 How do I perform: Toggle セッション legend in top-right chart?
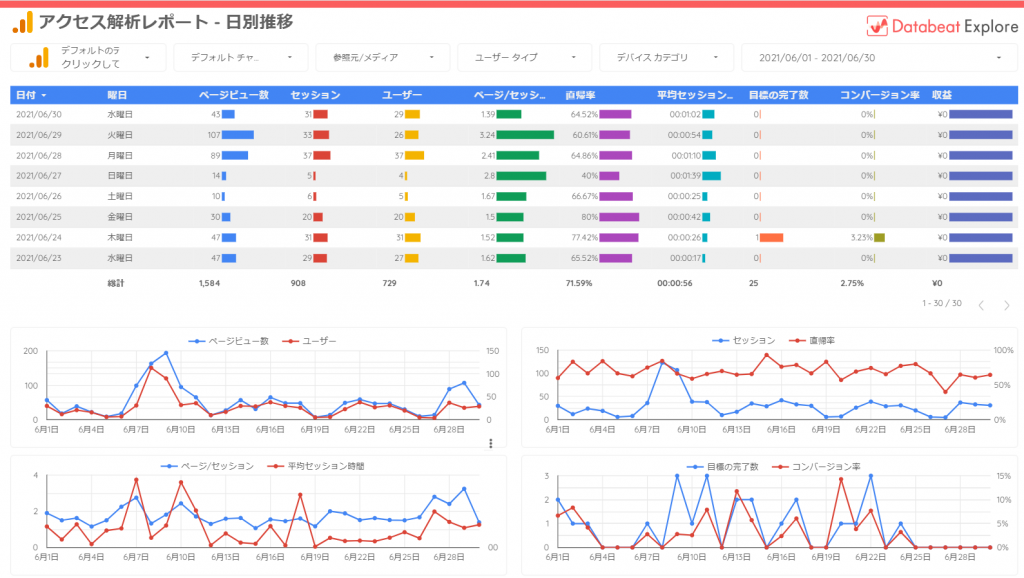click(743, 340)
